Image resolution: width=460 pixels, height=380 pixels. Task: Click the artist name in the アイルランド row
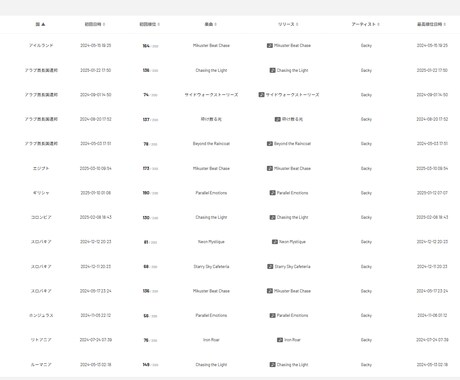coord(366,45)
